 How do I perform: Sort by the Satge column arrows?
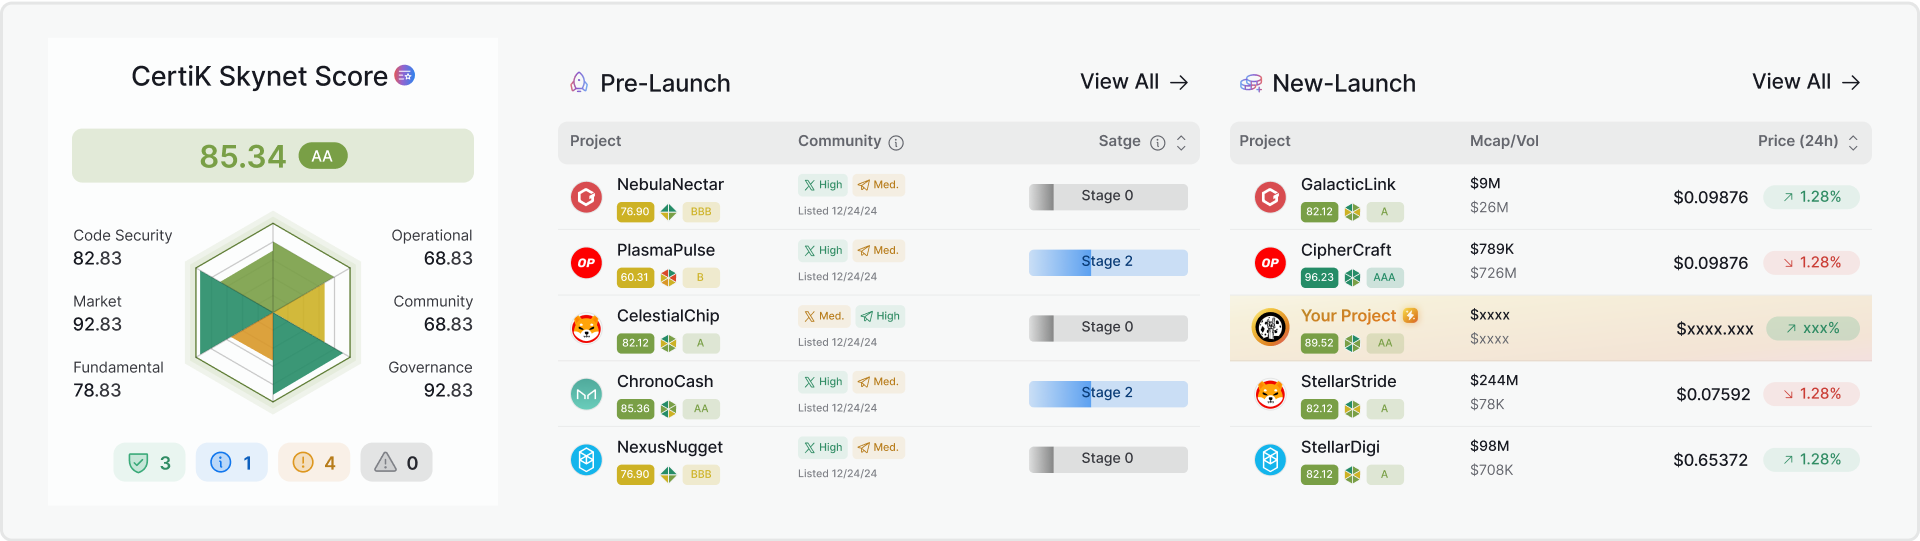click(1181, 143)
